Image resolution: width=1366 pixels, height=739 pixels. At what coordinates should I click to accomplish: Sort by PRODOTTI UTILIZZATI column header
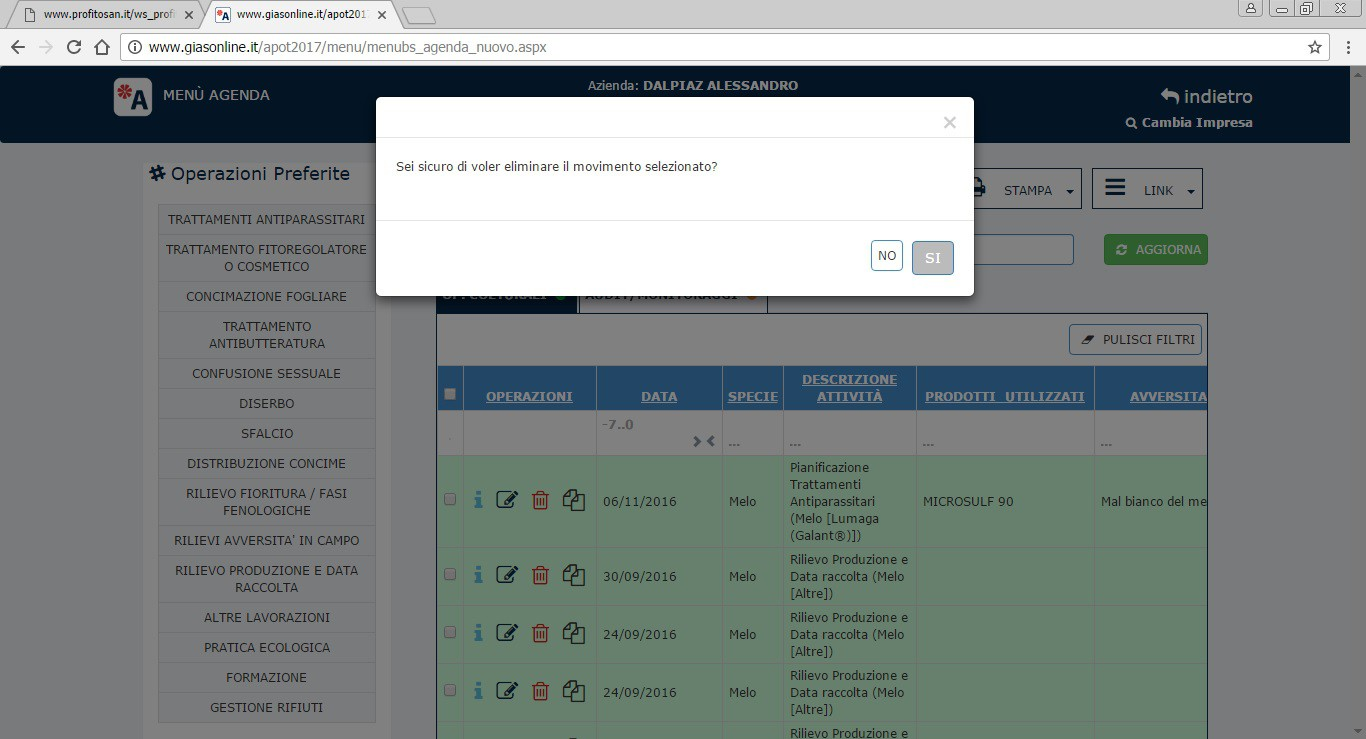(x=1005, y=396)
